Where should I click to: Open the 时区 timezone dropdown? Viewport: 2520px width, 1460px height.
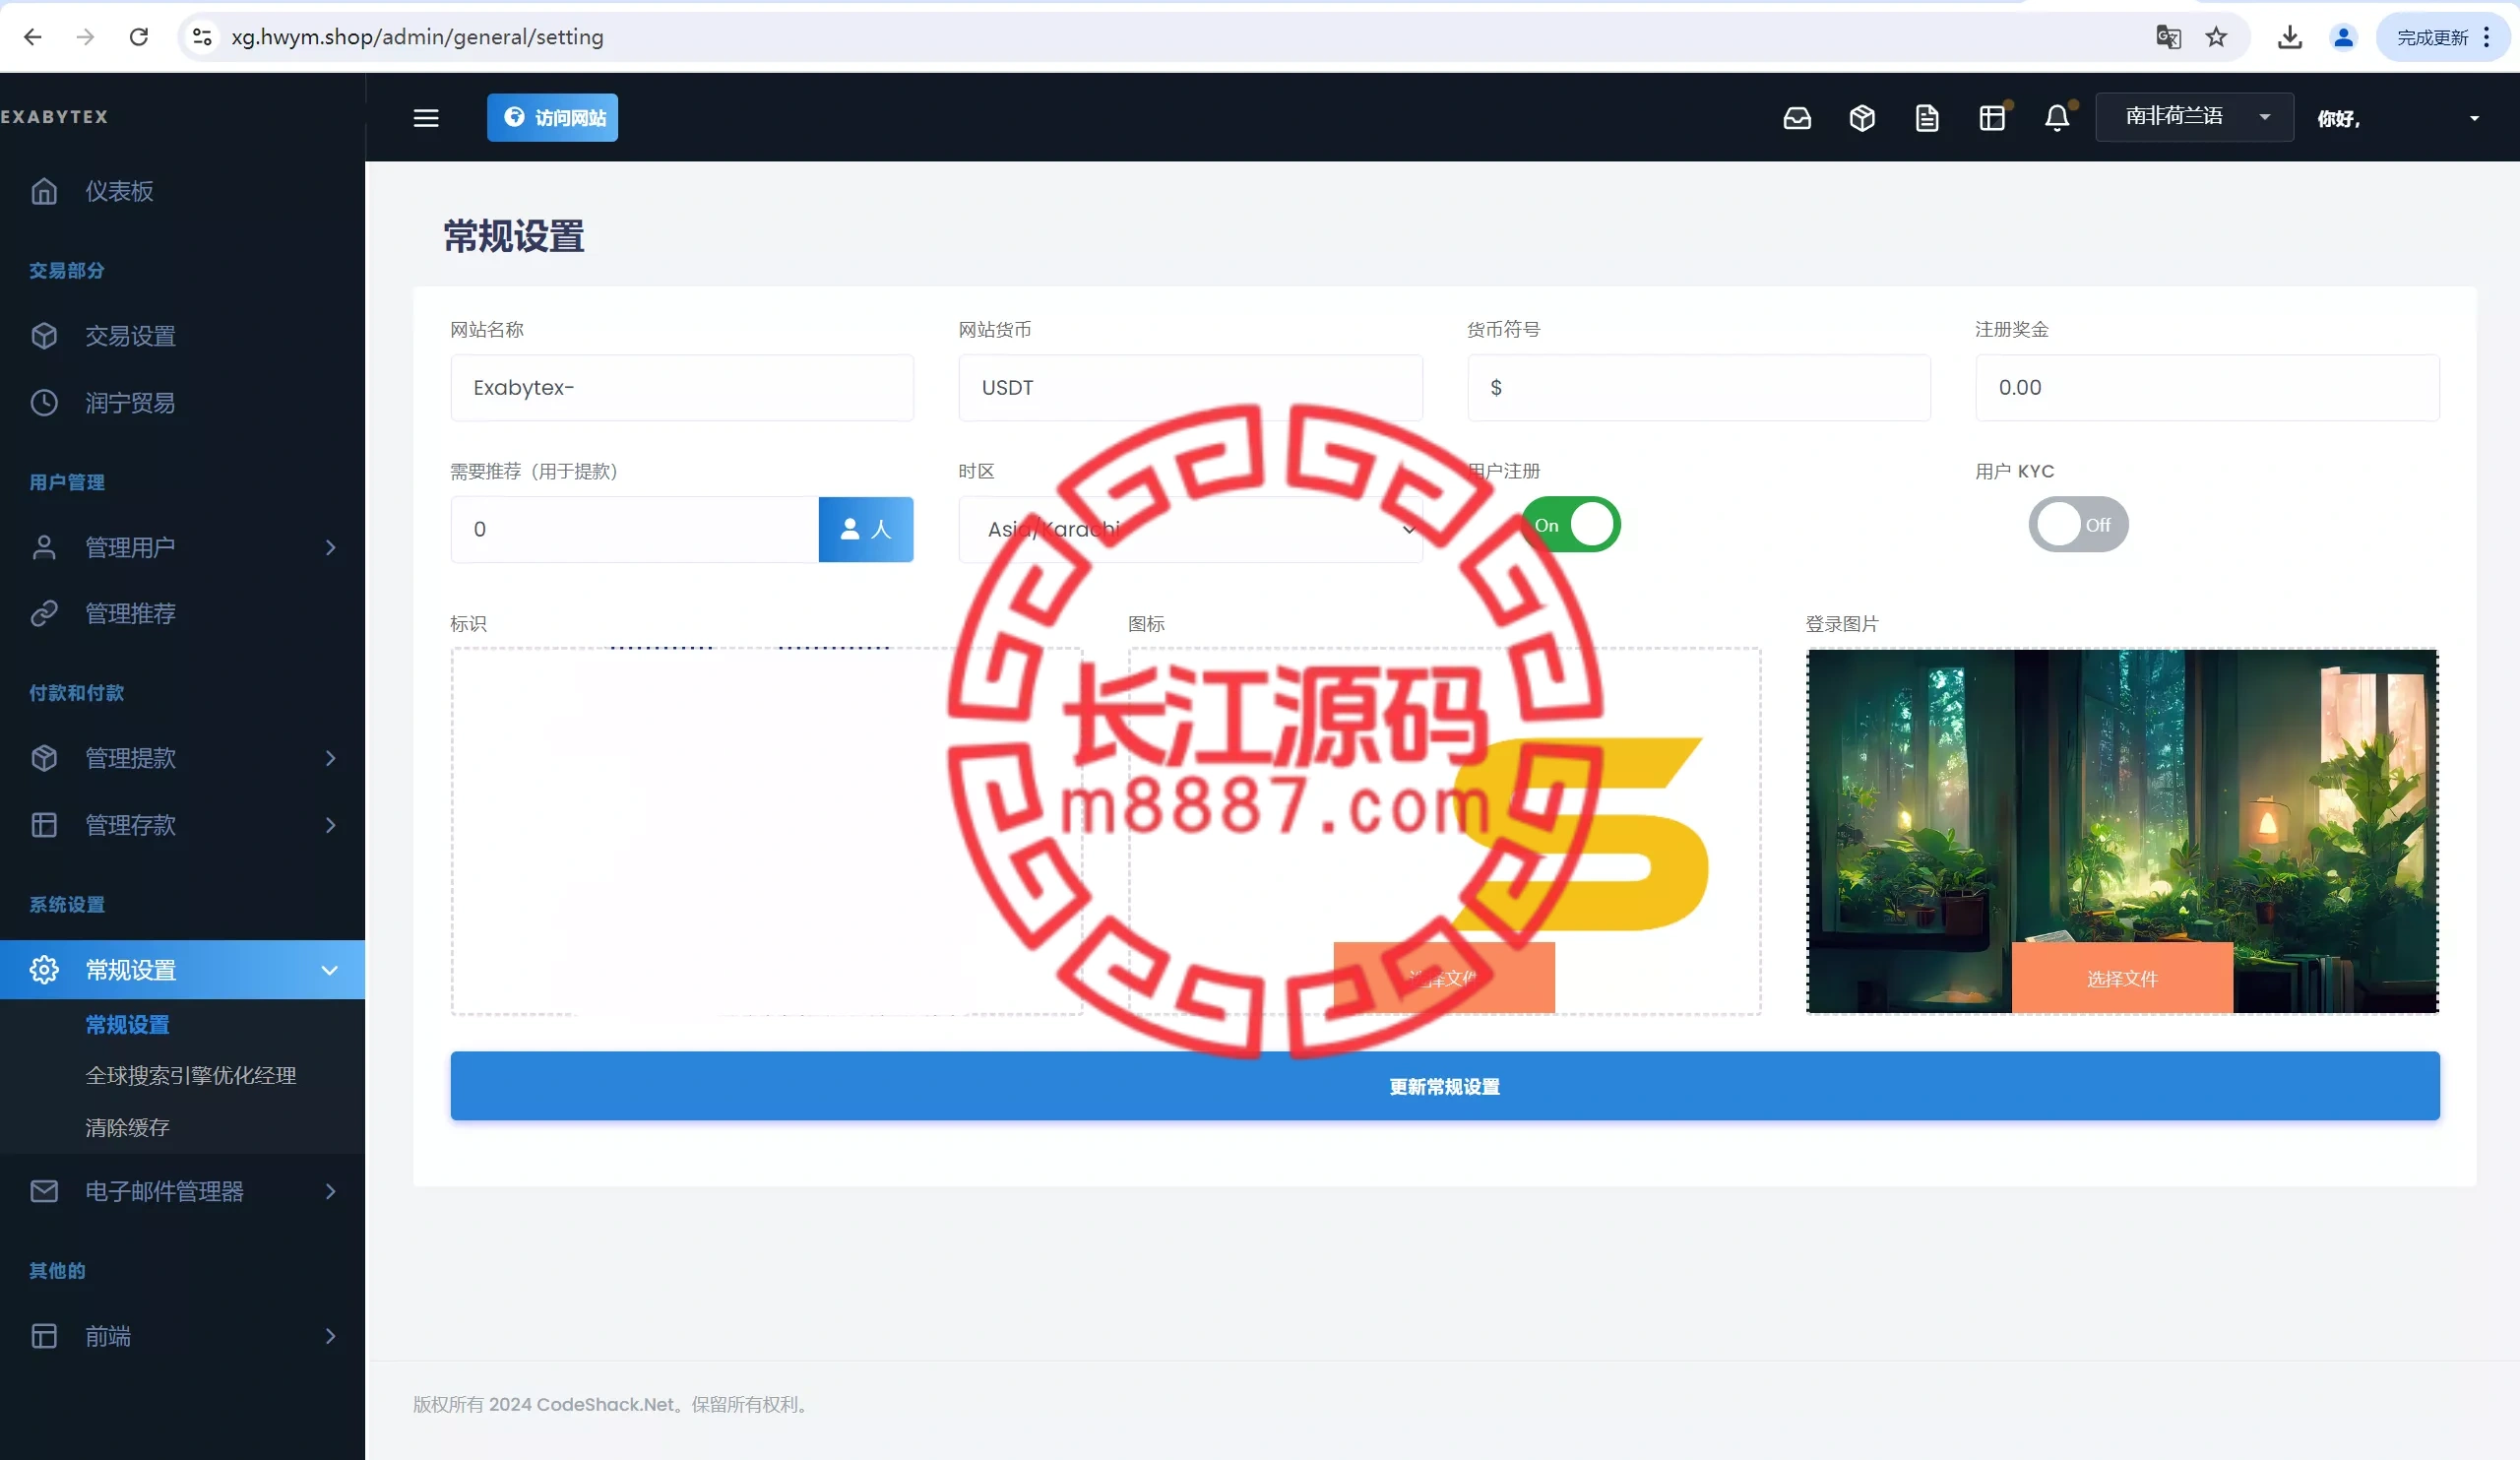coord(1190,529)
